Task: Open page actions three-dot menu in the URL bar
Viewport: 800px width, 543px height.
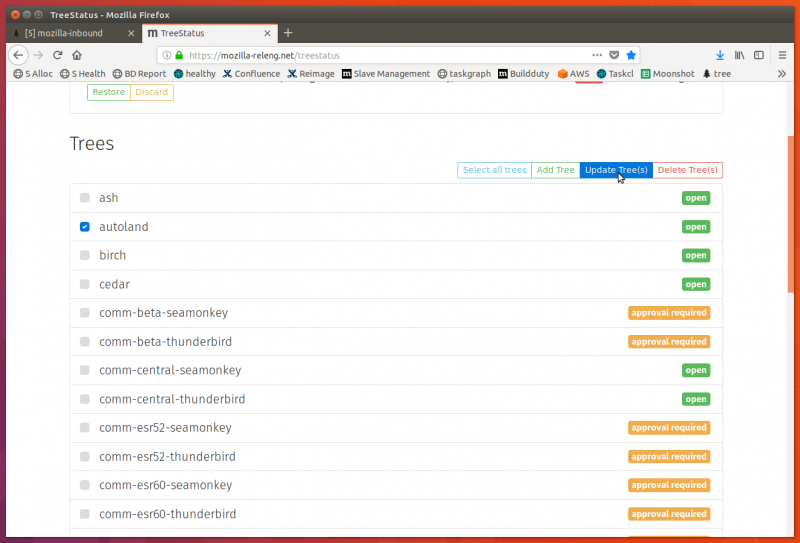Action: pos(597,55)
